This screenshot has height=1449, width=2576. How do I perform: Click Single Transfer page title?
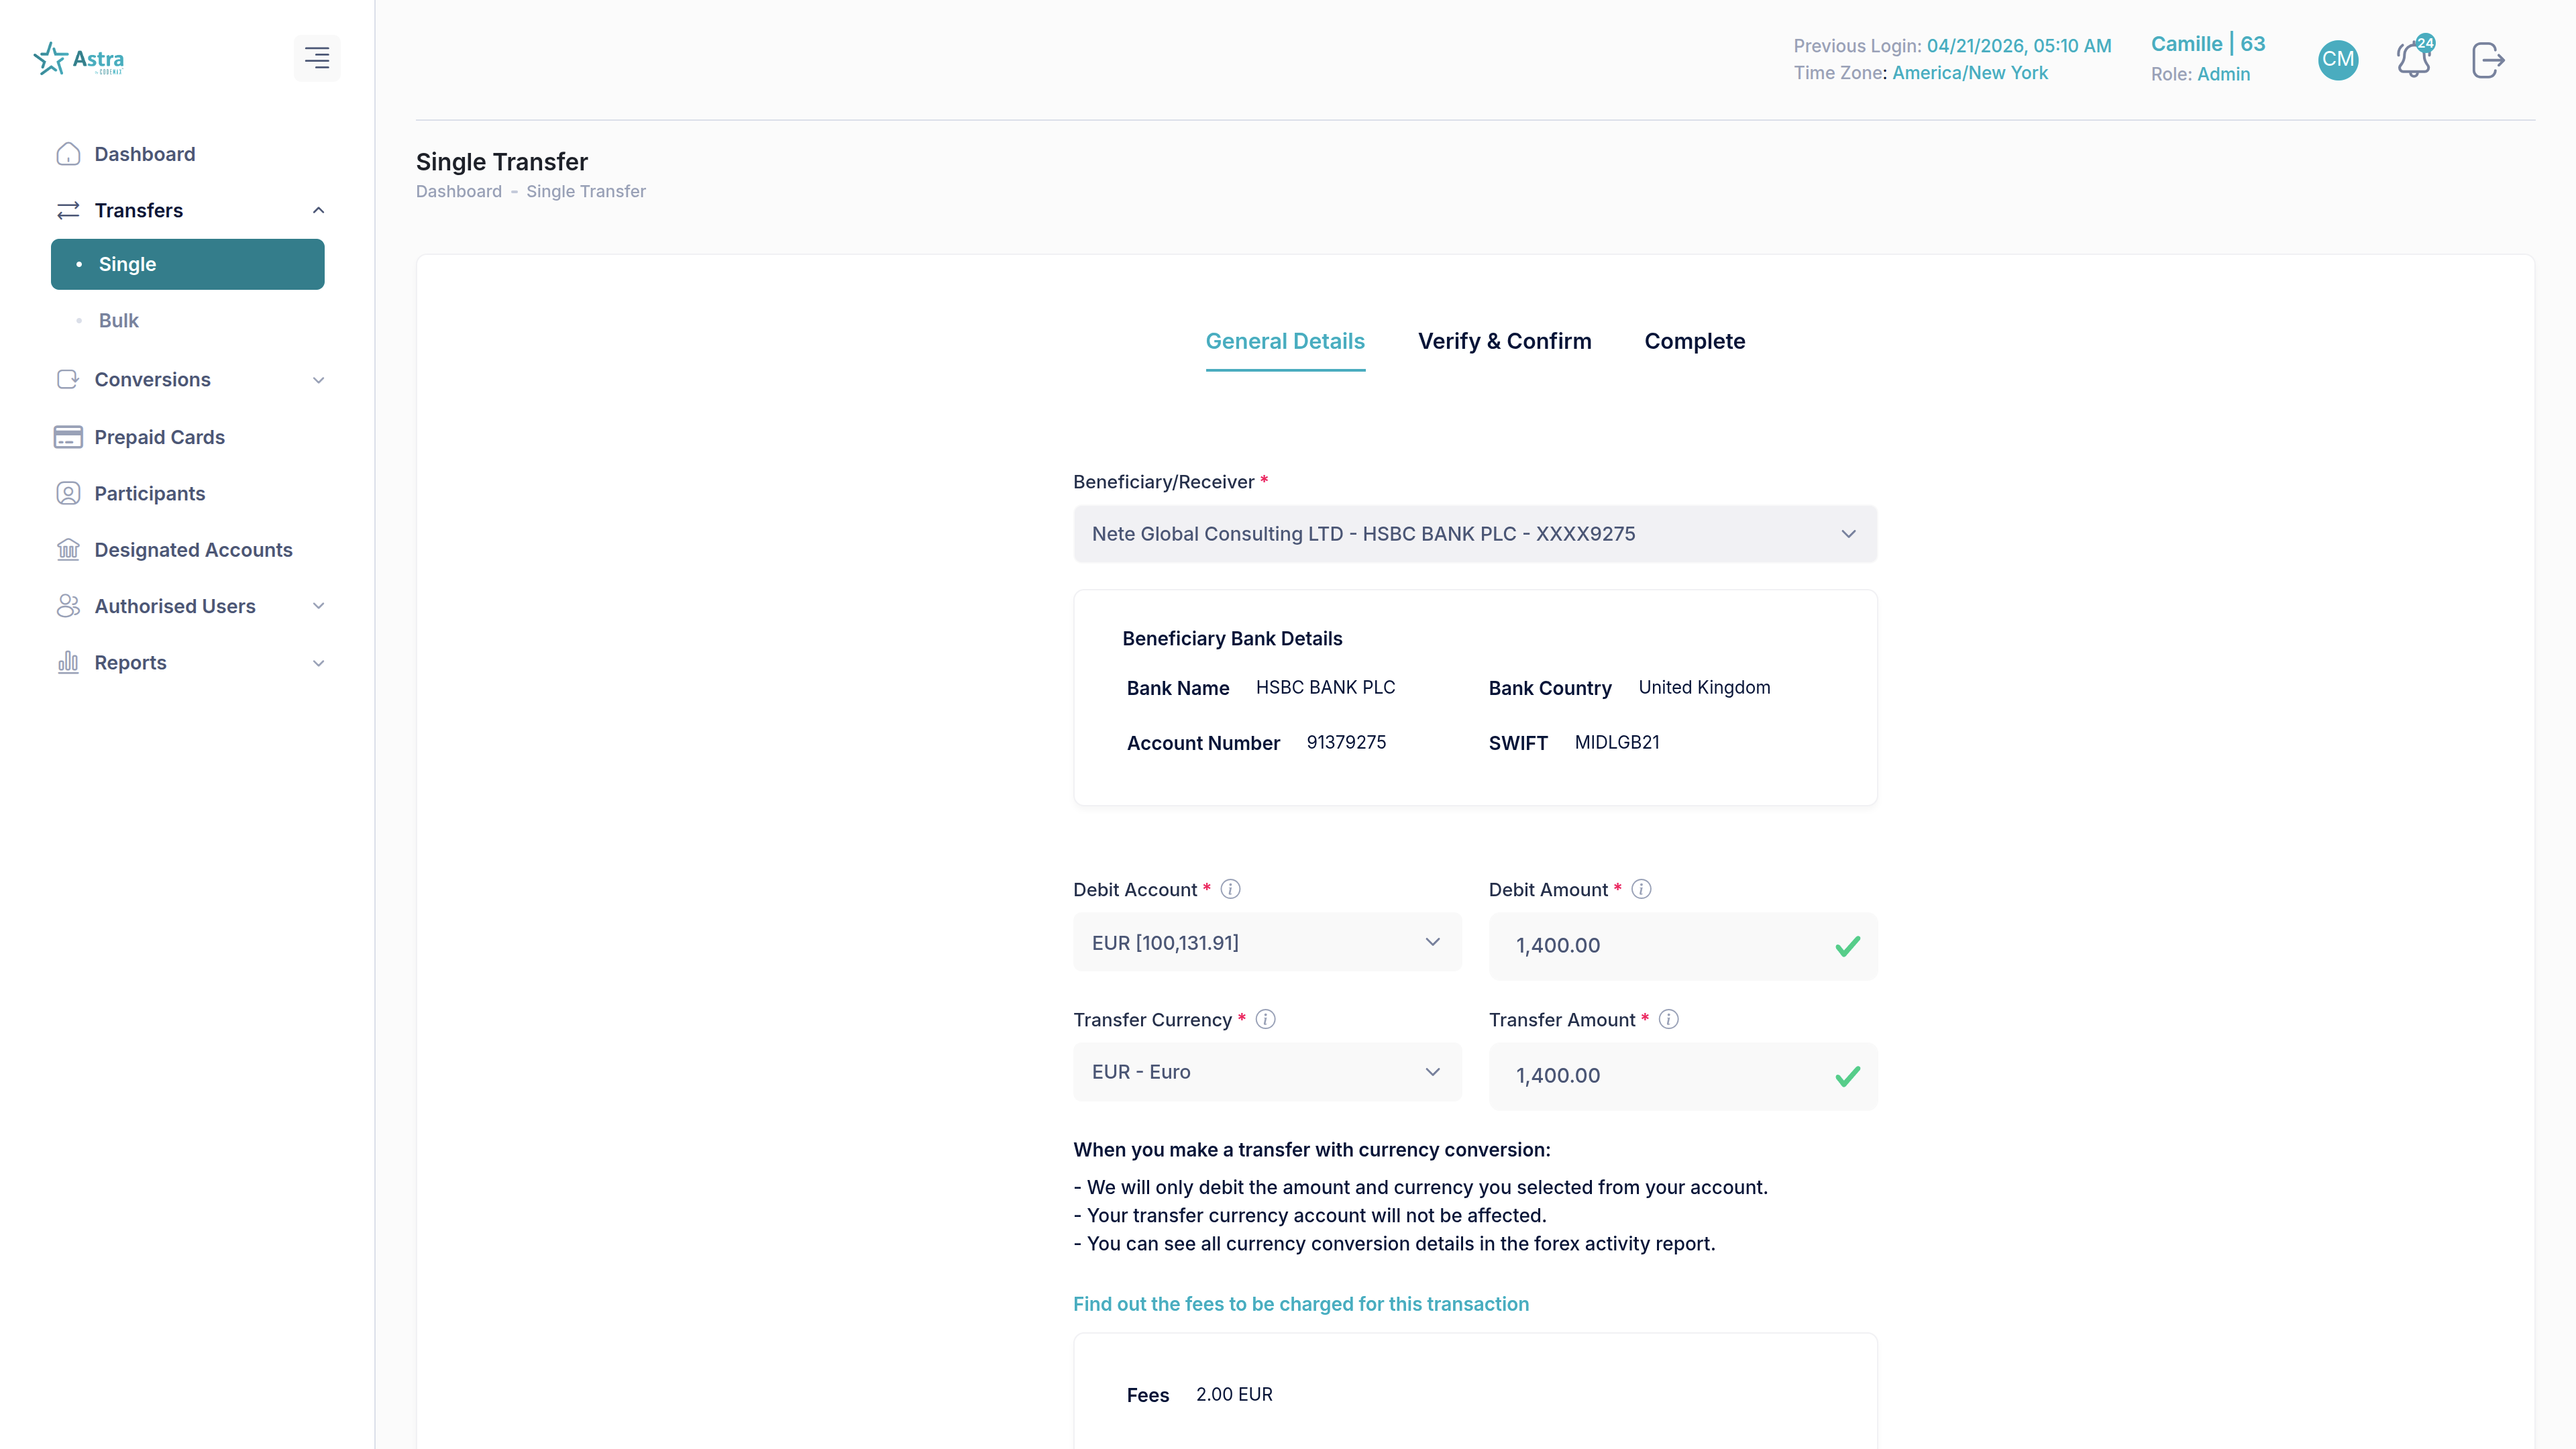502,161
